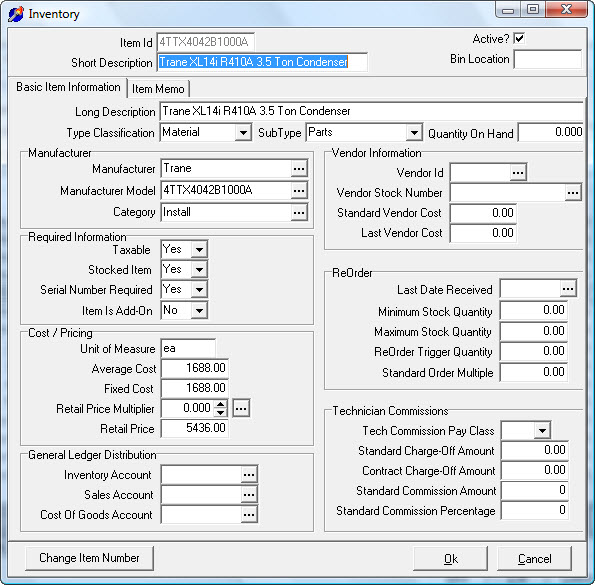Click the Retail Price Multiplier value field
The width and height of the screenshot is (595, 585).
[x=188, y=409]
